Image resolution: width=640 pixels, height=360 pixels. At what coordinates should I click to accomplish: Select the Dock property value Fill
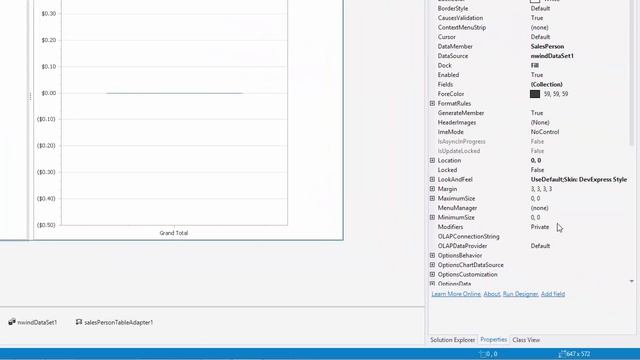tap(535, 65)
